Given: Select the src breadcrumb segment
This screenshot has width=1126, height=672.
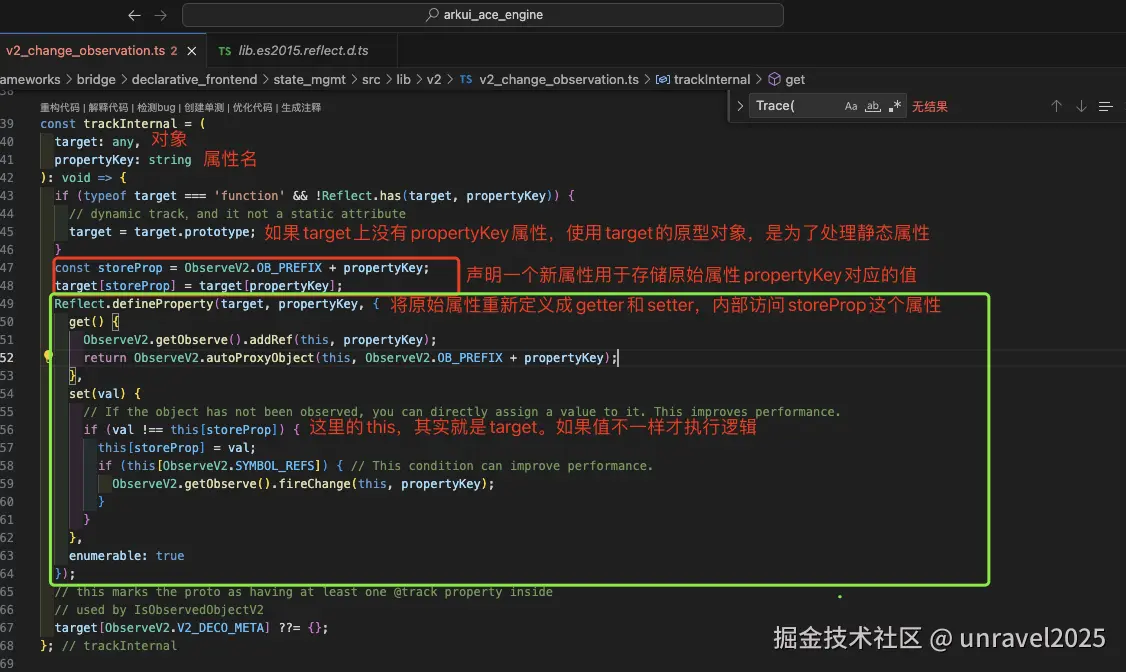Looking at the screenshot, I should [x=371, y=80].
